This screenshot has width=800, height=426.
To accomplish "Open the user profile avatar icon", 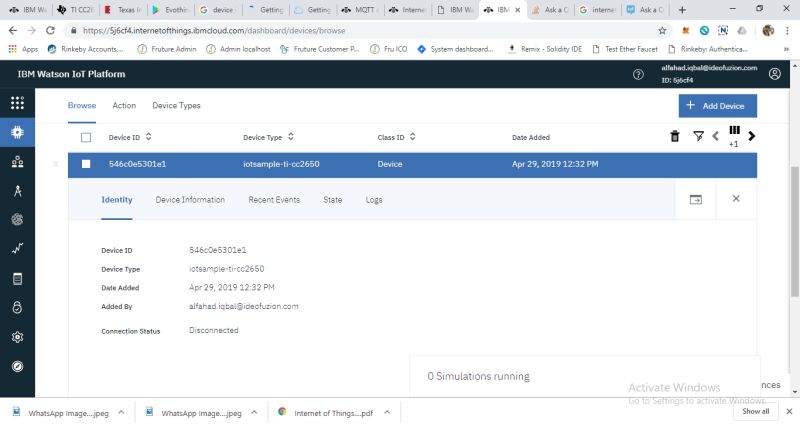I will click(774, 74).
